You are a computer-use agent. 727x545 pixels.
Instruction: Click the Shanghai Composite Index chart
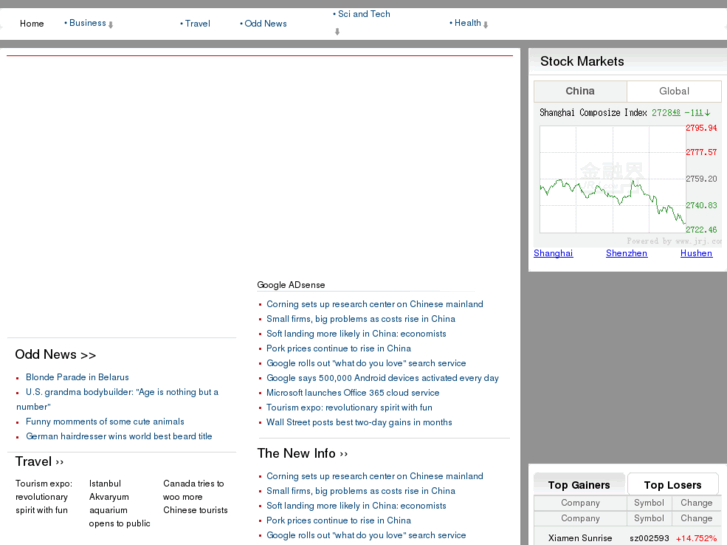(x=630, y=178)
